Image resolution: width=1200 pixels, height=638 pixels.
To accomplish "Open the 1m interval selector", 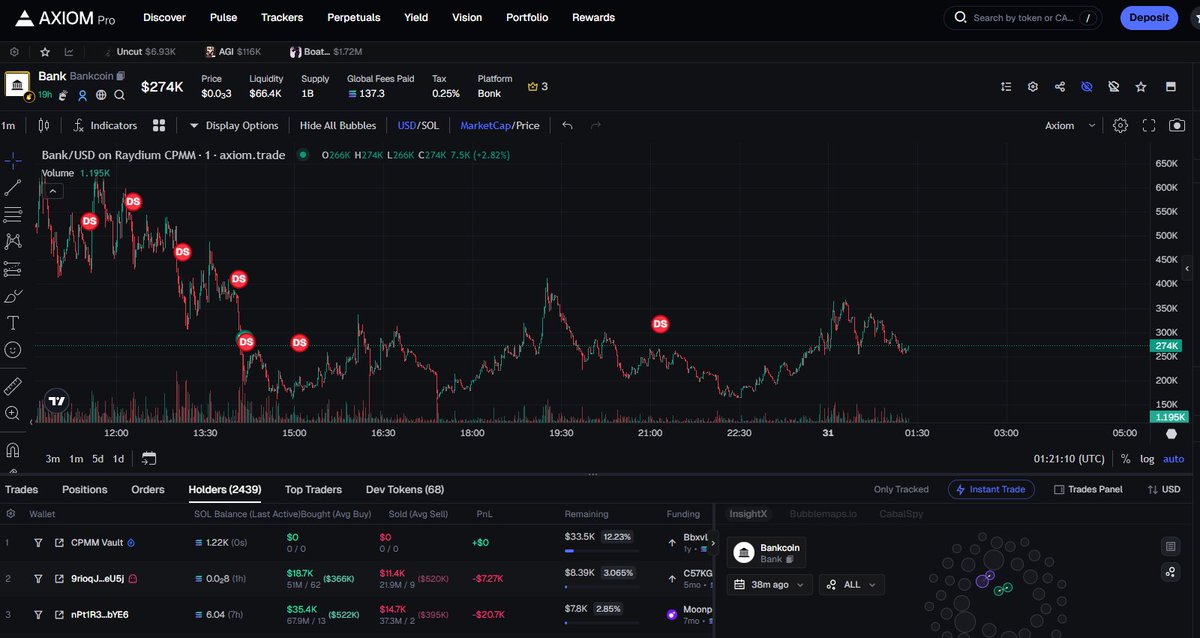I will point(8,126).
